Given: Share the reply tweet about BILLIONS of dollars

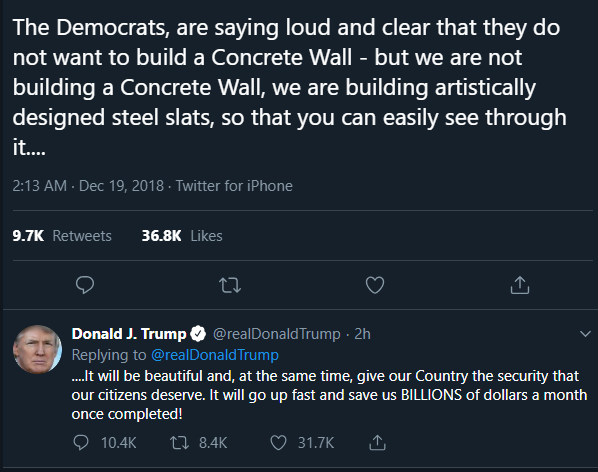Looking at the screenshot, I should pos(377,443).
